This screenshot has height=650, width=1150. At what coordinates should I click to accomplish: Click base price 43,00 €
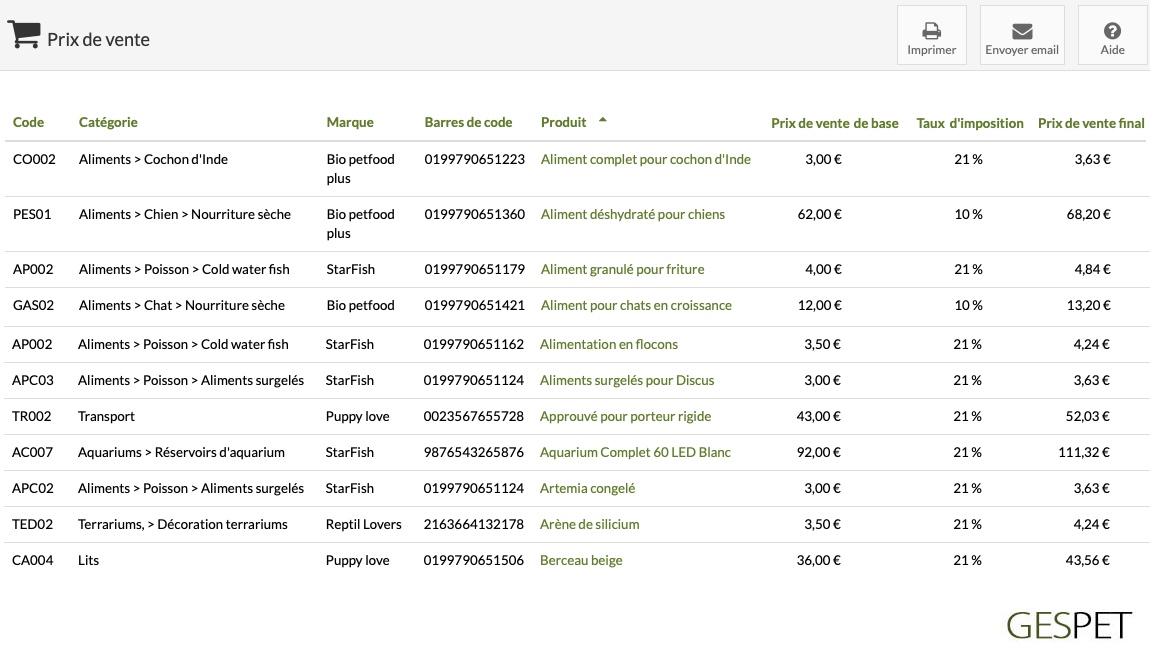point(818,416)
